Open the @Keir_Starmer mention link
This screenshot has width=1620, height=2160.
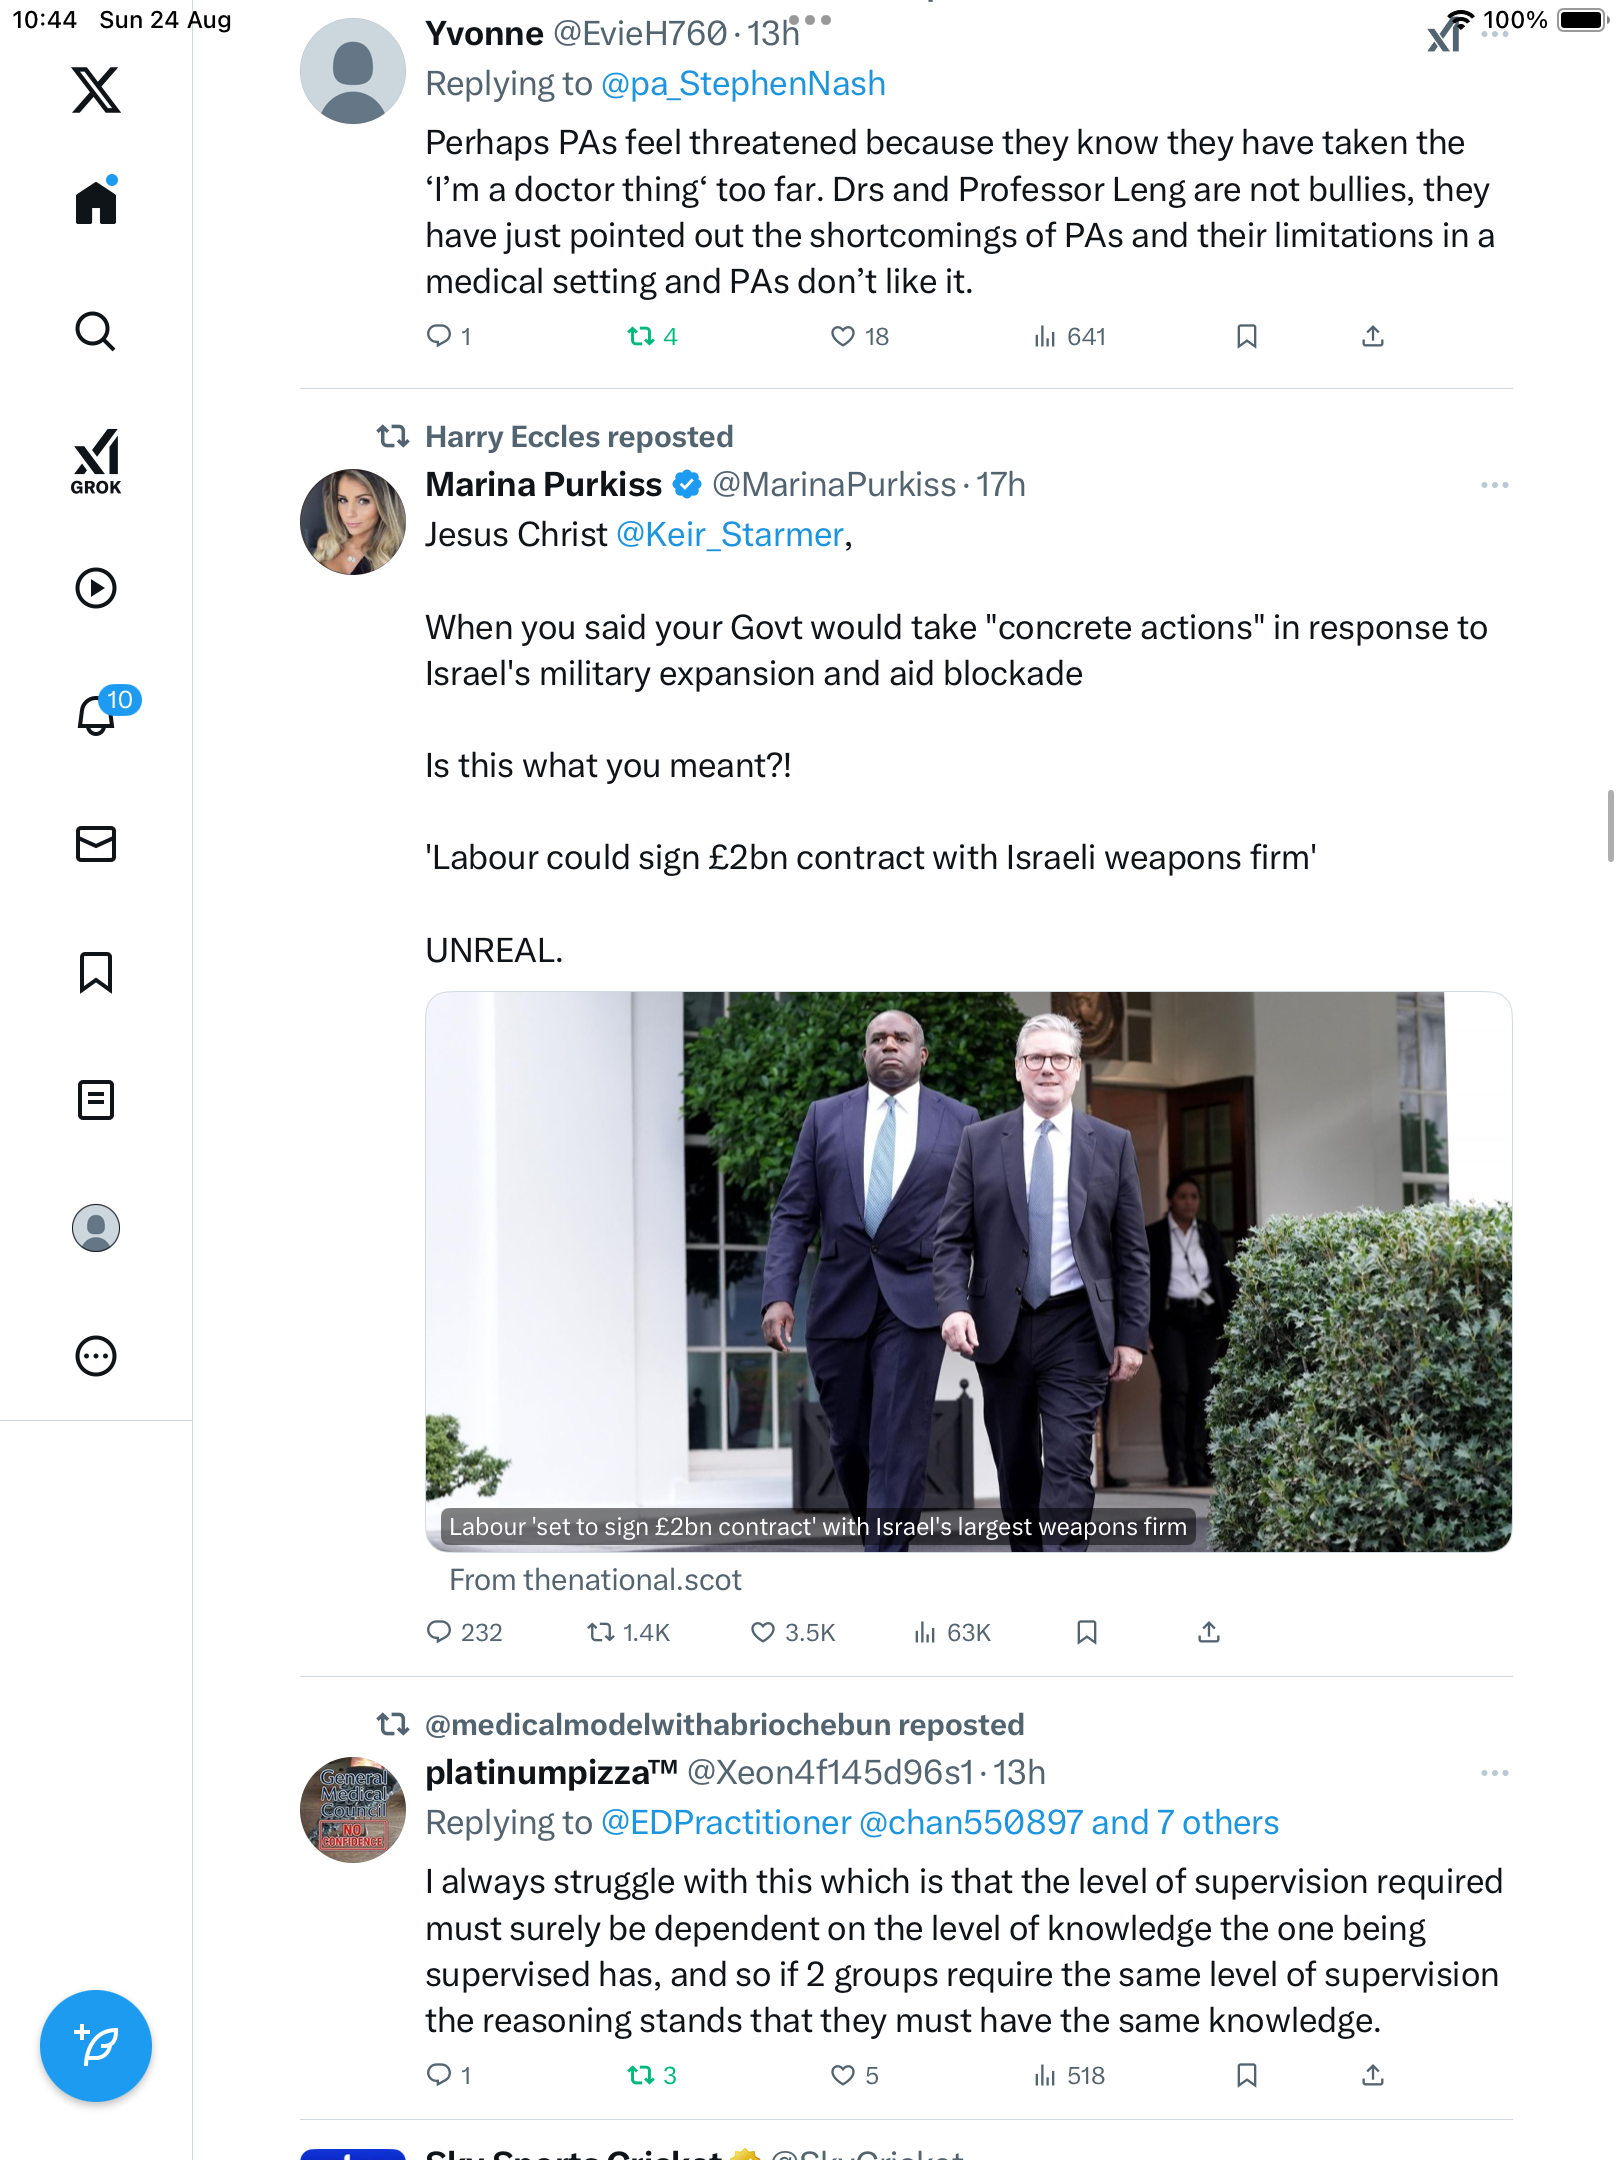[x=730, y=535]
